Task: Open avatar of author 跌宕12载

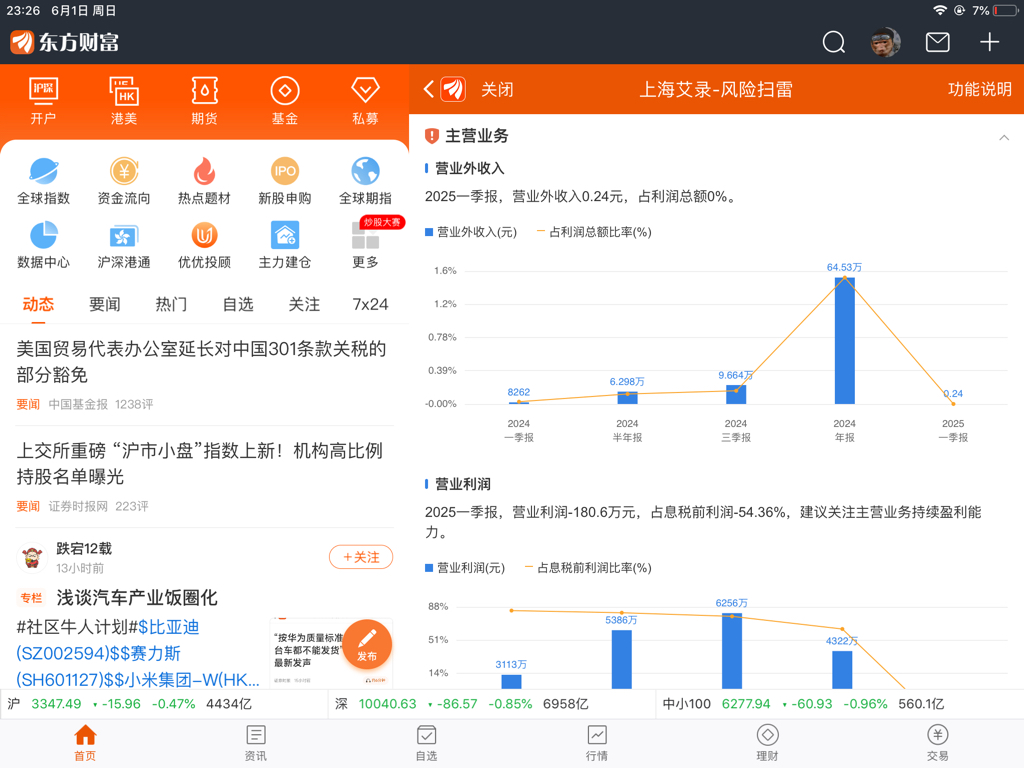Action: tap(31, 557)
